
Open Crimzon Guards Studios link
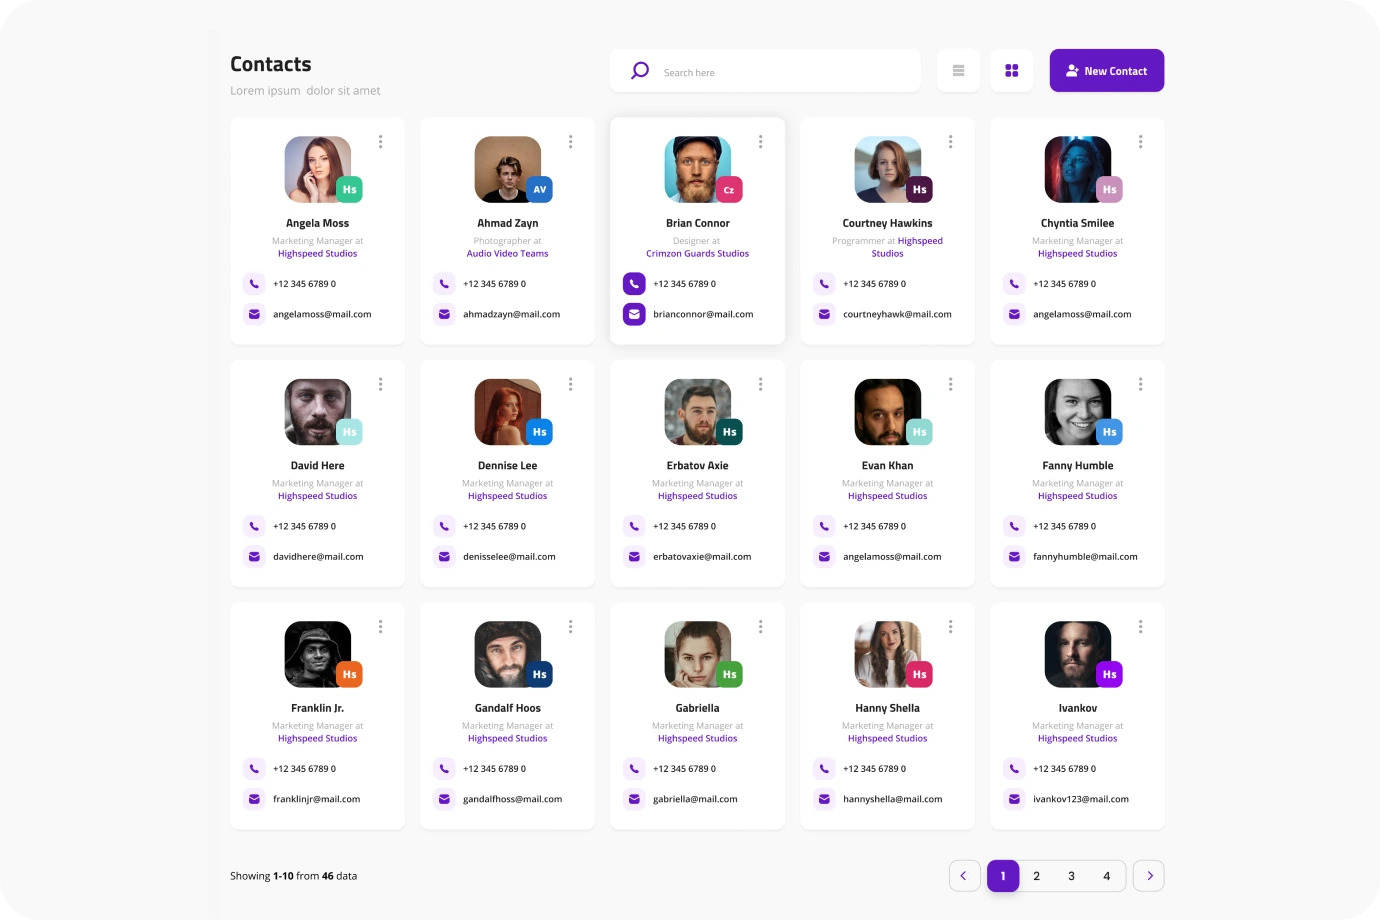coord(697,254)
